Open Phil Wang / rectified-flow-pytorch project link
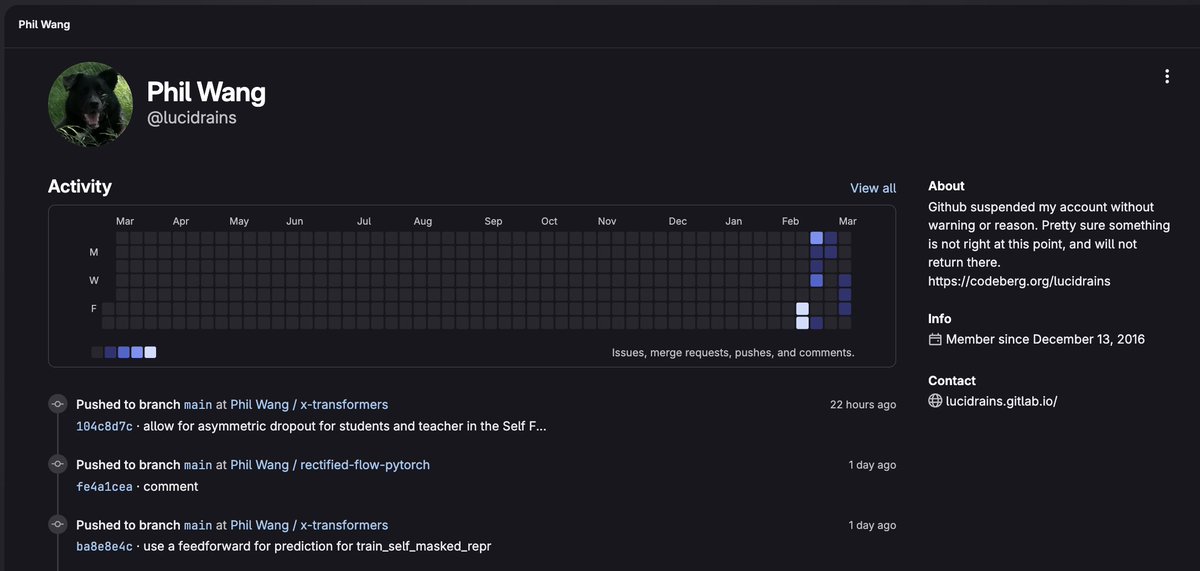This screenshot has width=1200, height=571. 330,465
